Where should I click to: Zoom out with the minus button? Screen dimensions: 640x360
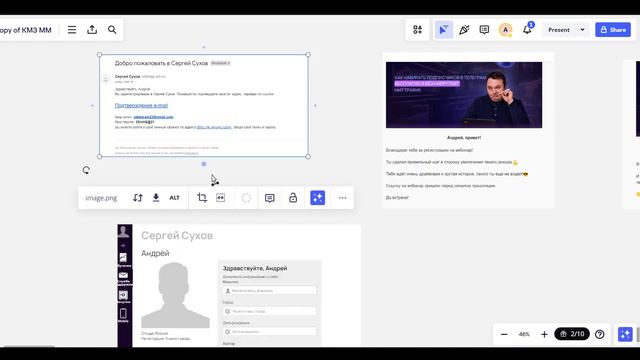coord(504,334)
